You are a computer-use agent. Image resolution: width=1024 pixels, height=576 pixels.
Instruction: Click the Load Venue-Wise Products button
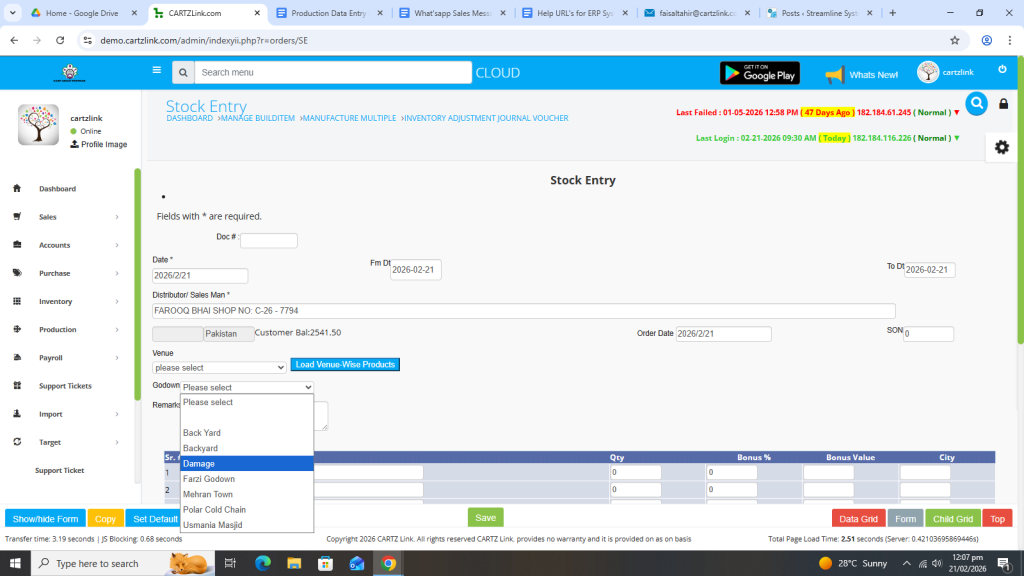(x=345, y=365)
